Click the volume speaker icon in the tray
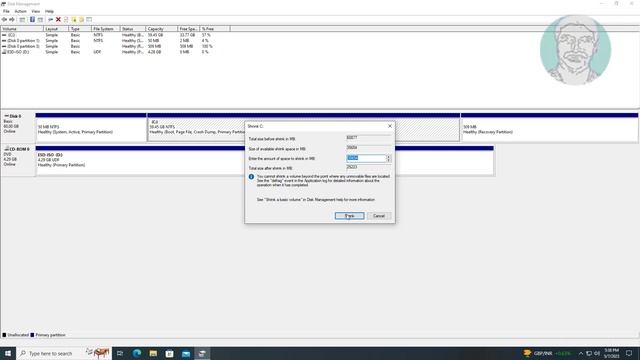This screenshot has height=360, width=640. click(x=597, y=353)
